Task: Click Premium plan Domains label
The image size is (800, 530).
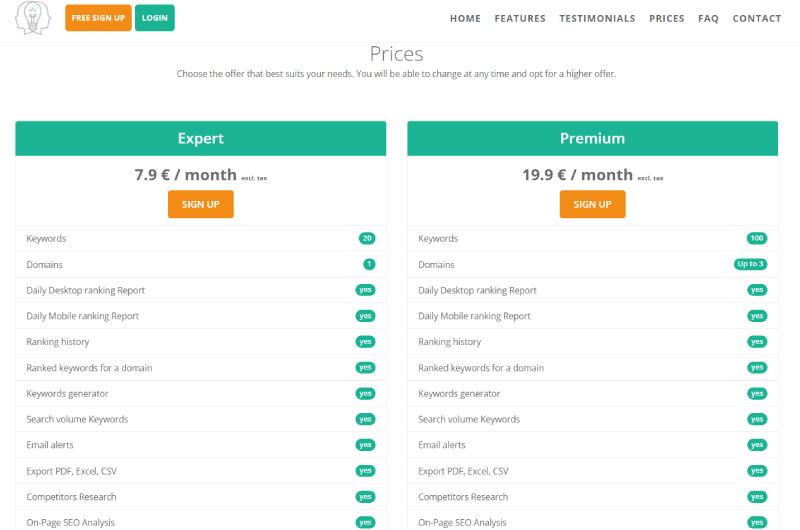Action: [x=436, y=265]
